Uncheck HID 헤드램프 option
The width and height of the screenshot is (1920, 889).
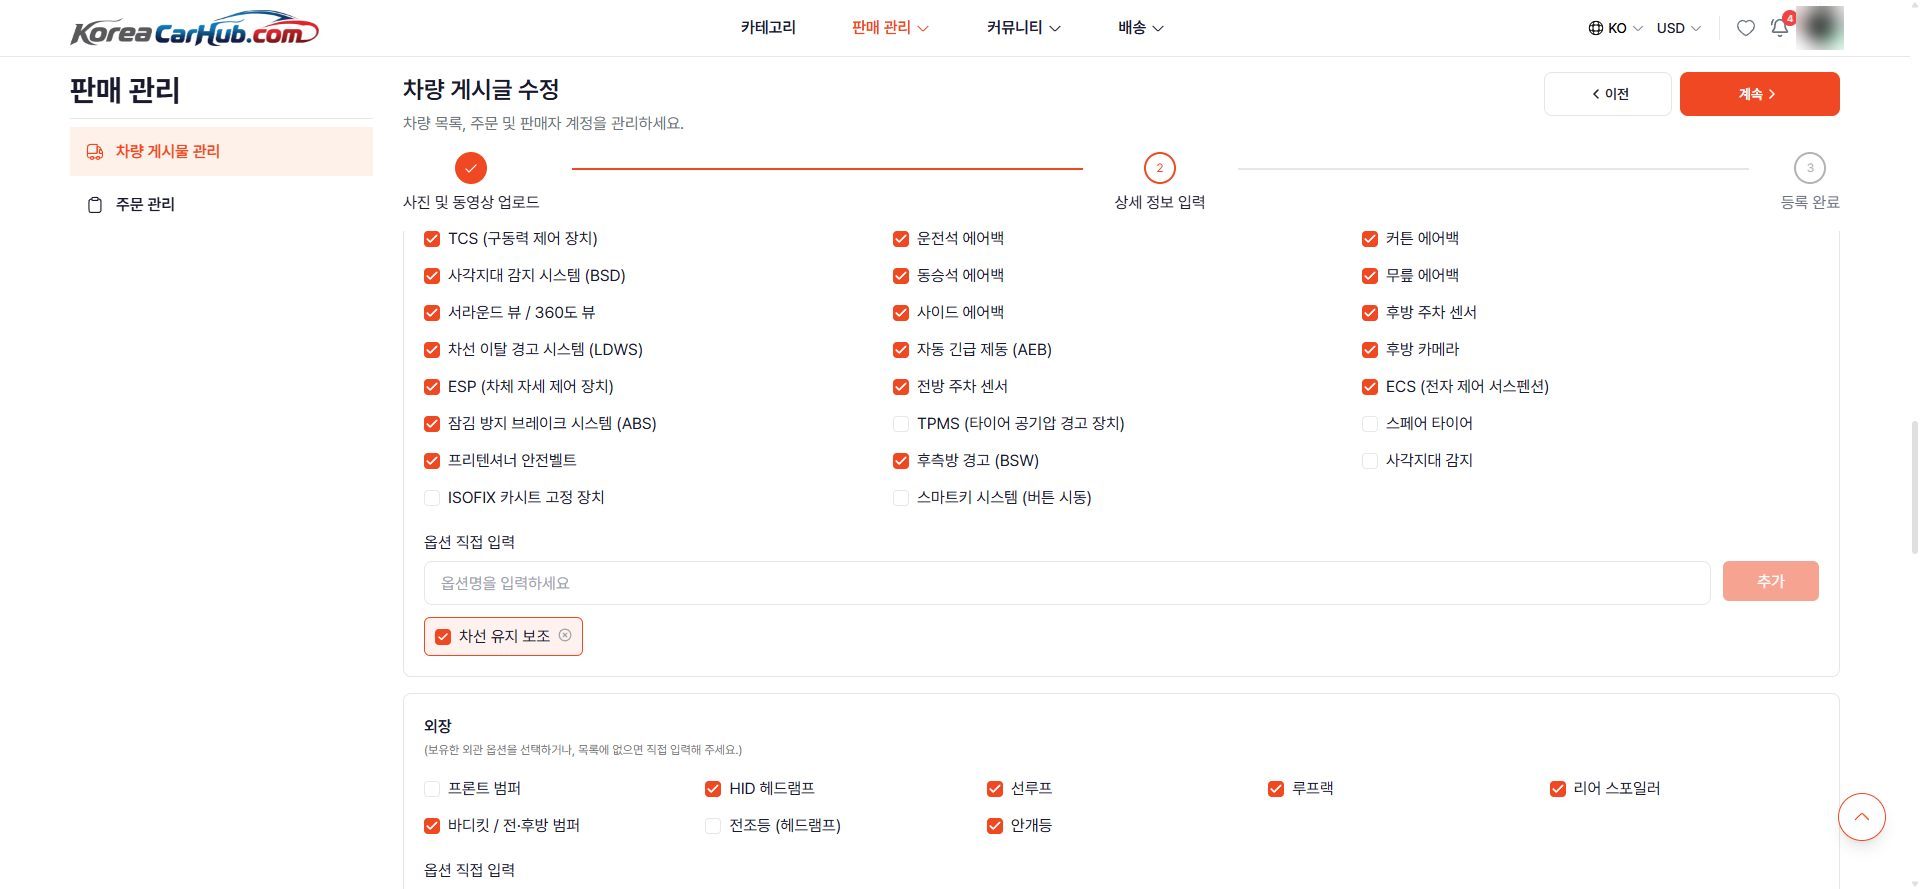(x=713, y=789)
